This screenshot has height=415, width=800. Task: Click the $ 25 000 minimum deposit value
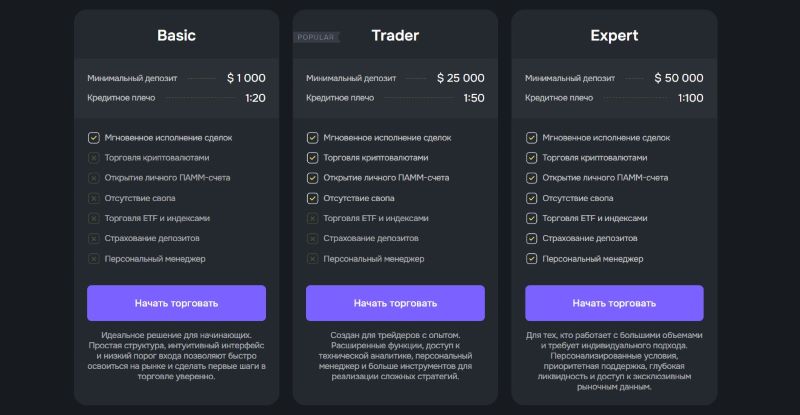[461, 78]
